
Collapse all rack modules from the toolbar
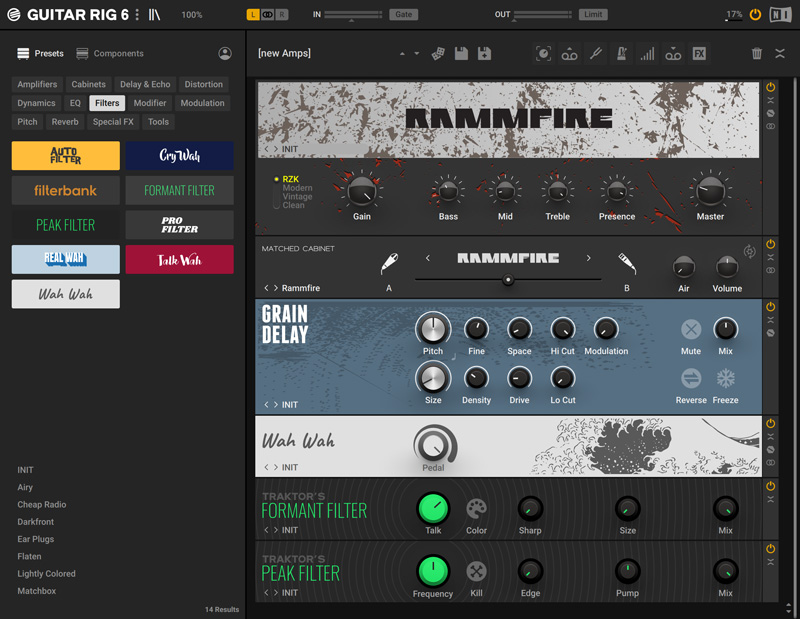[x=780, y=54]
